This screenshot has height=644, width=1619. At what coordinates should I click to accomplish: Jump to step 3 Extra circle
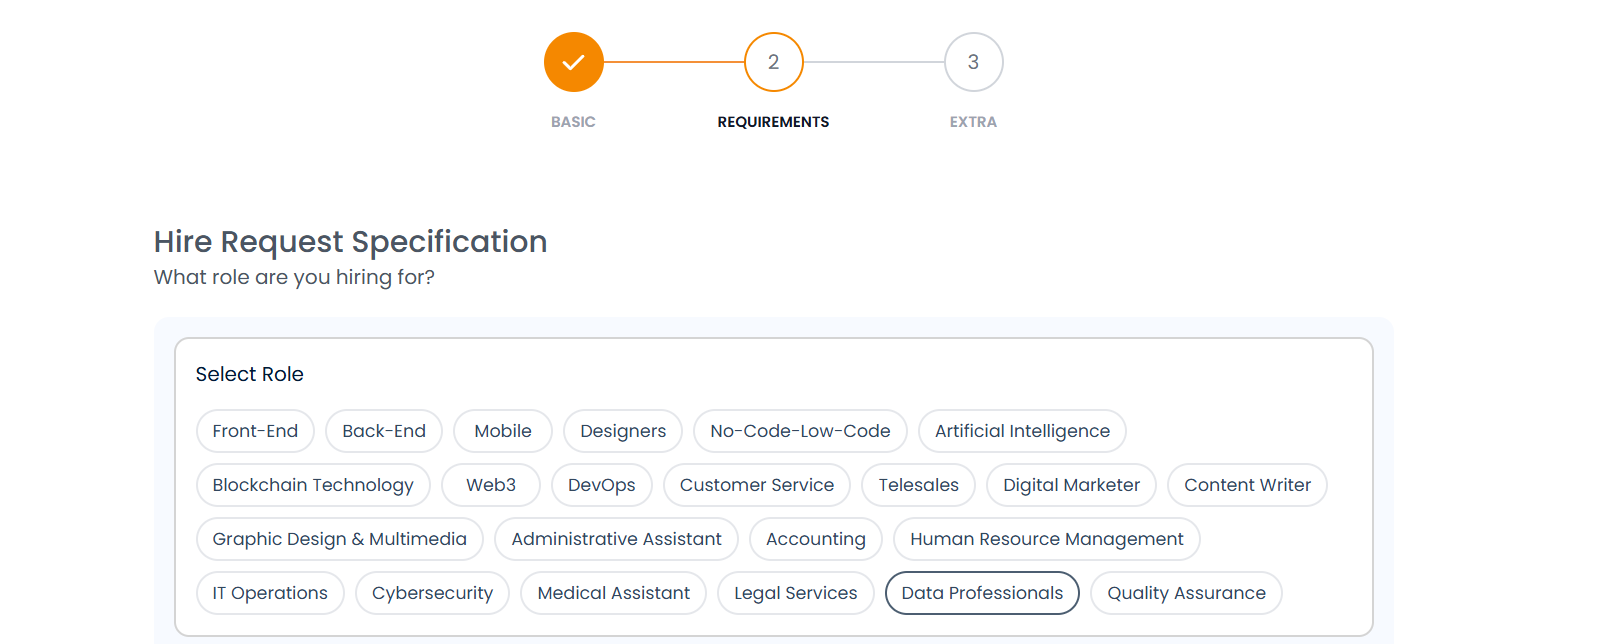pos(973,62)
